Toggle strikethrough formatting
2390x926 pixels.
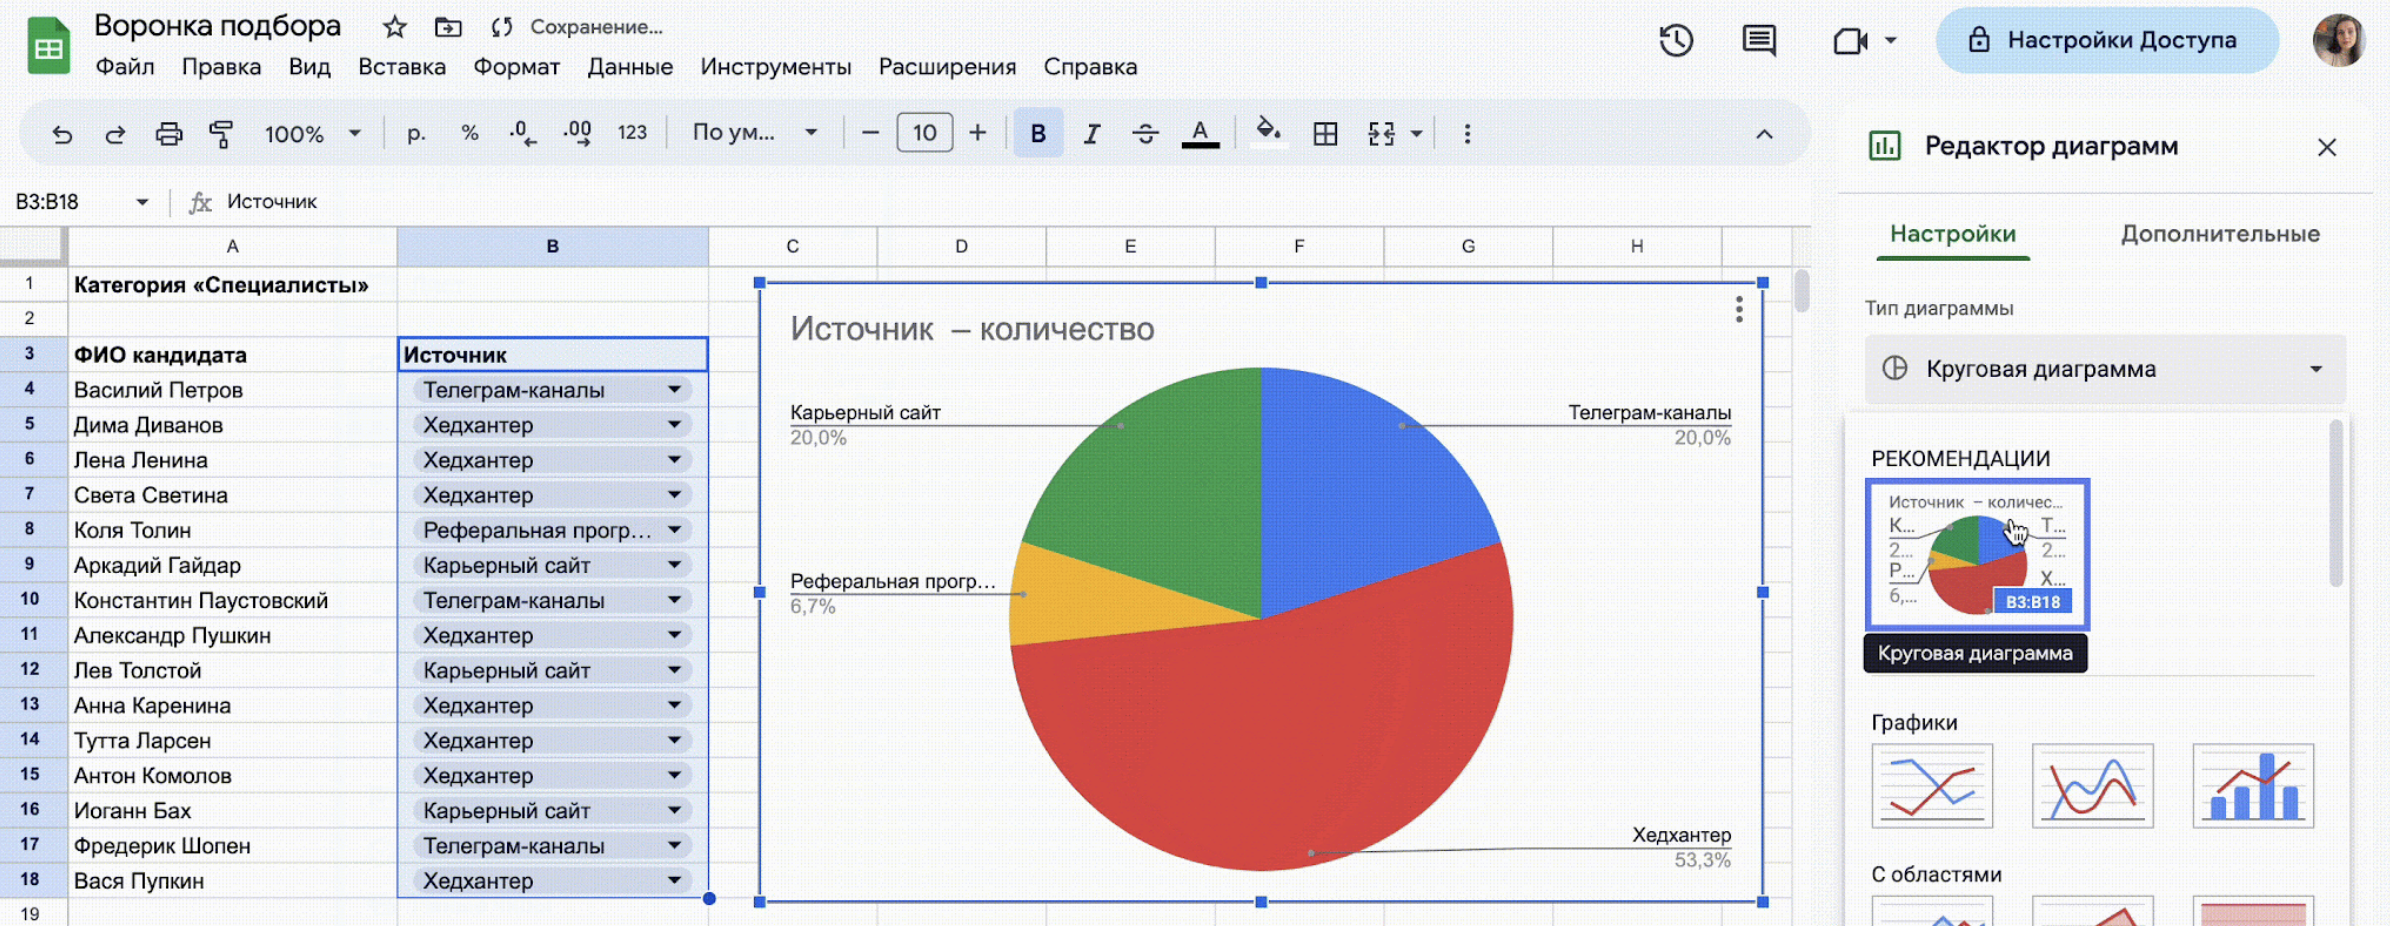pos(1146,133)
